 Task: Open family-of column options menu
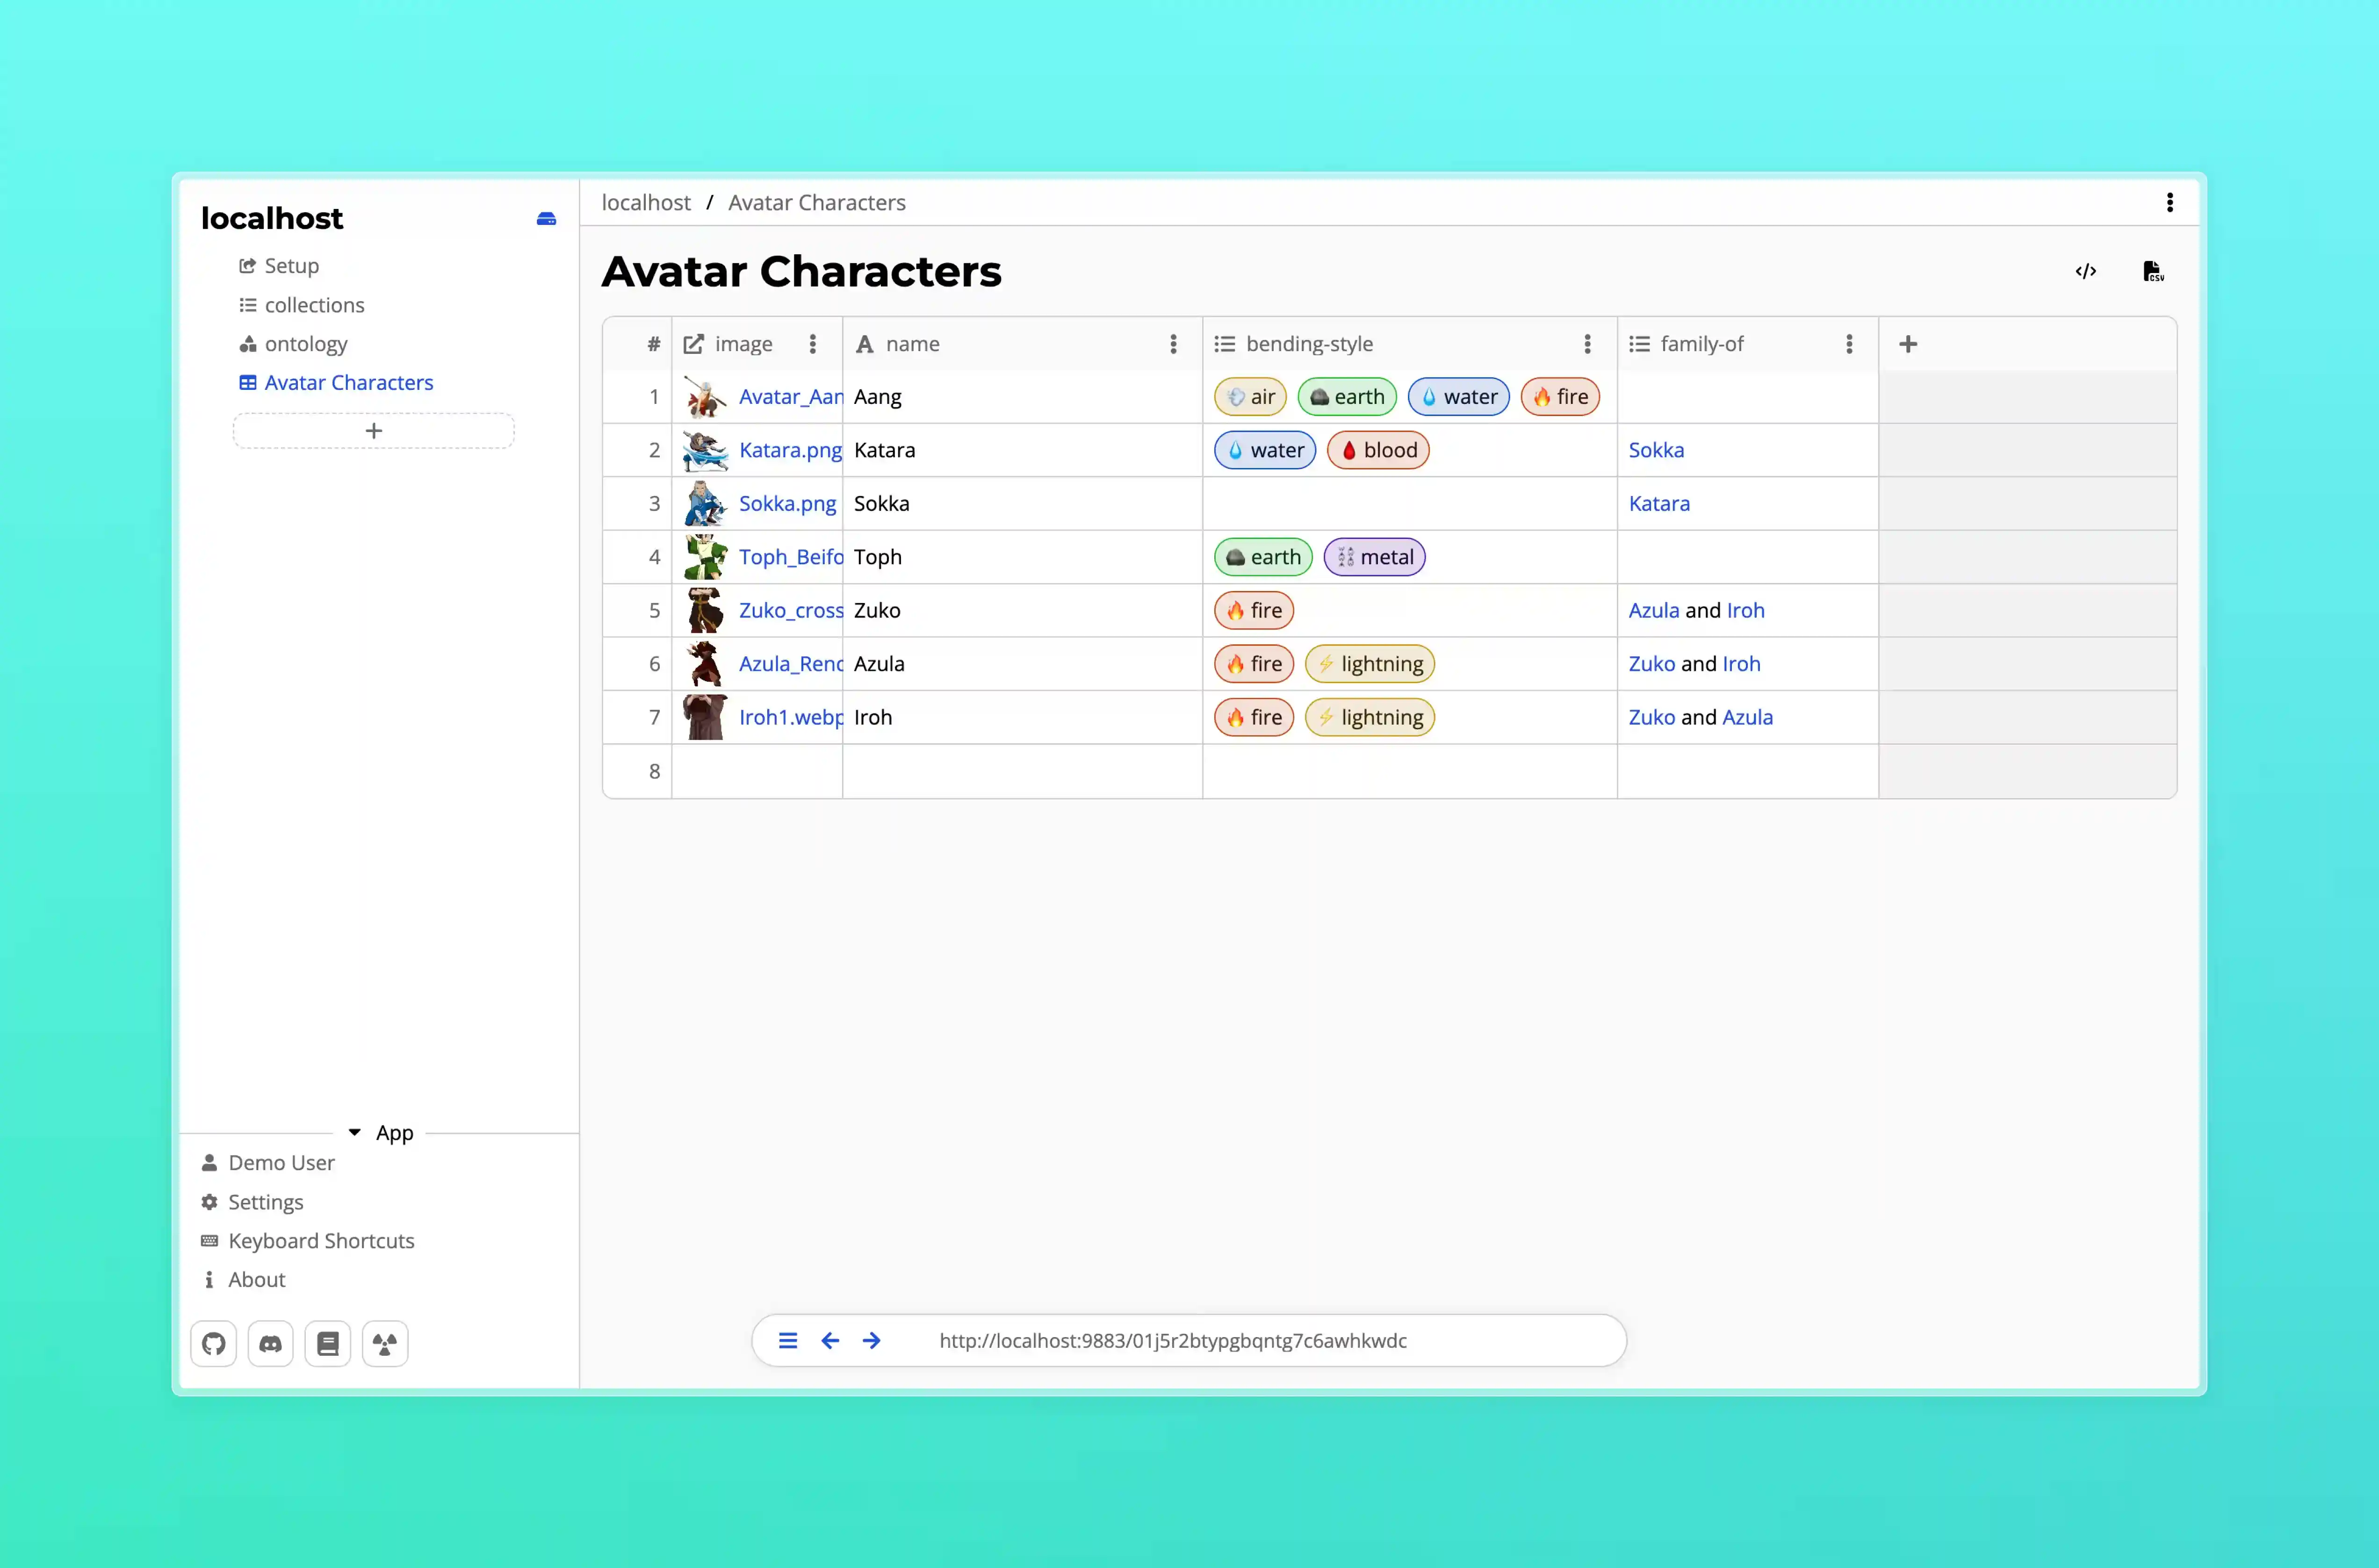tap(1849, 344)
